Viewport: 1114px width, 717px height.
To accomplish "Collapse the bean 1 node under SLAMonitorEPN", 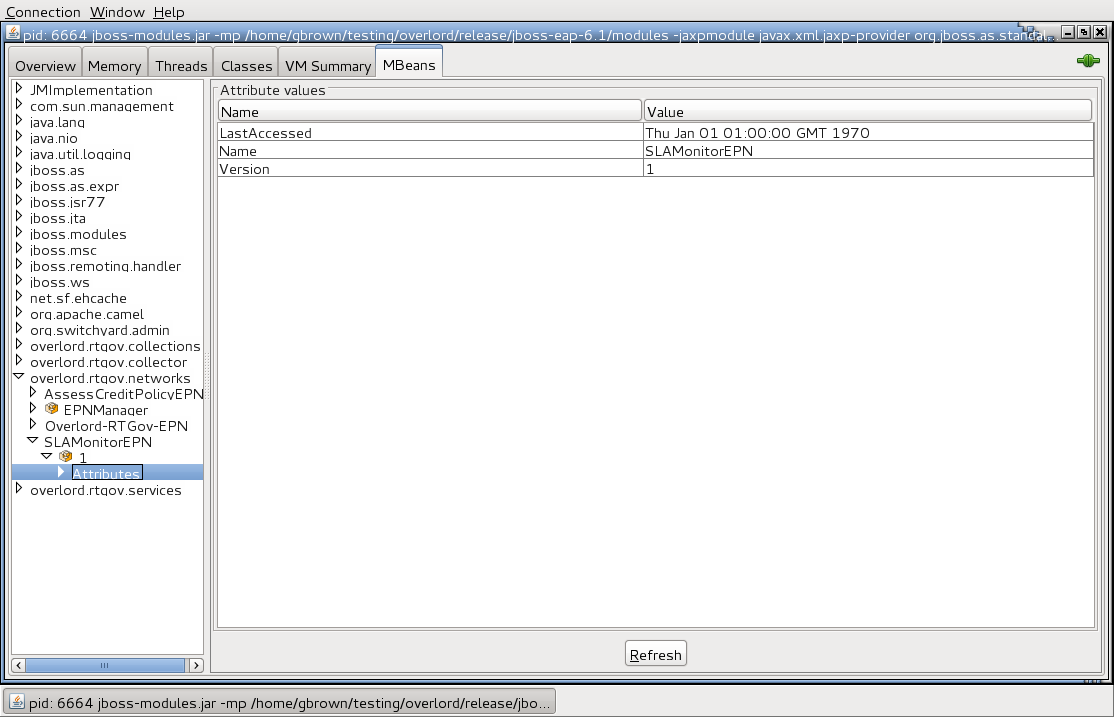I will [x=46, y=457].
